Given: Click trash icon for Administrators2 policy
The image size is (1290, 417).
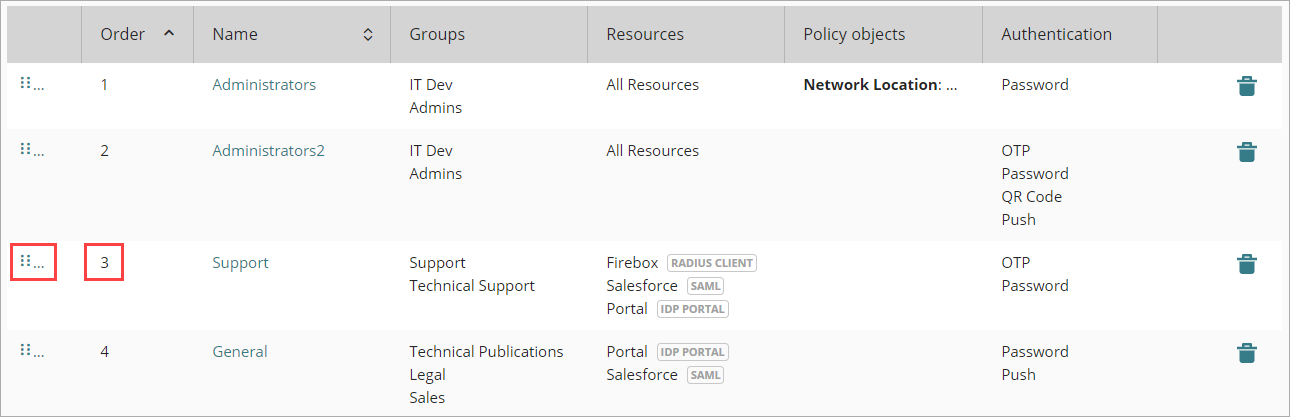Looking at the screenshot, I should coord(1246,152).
